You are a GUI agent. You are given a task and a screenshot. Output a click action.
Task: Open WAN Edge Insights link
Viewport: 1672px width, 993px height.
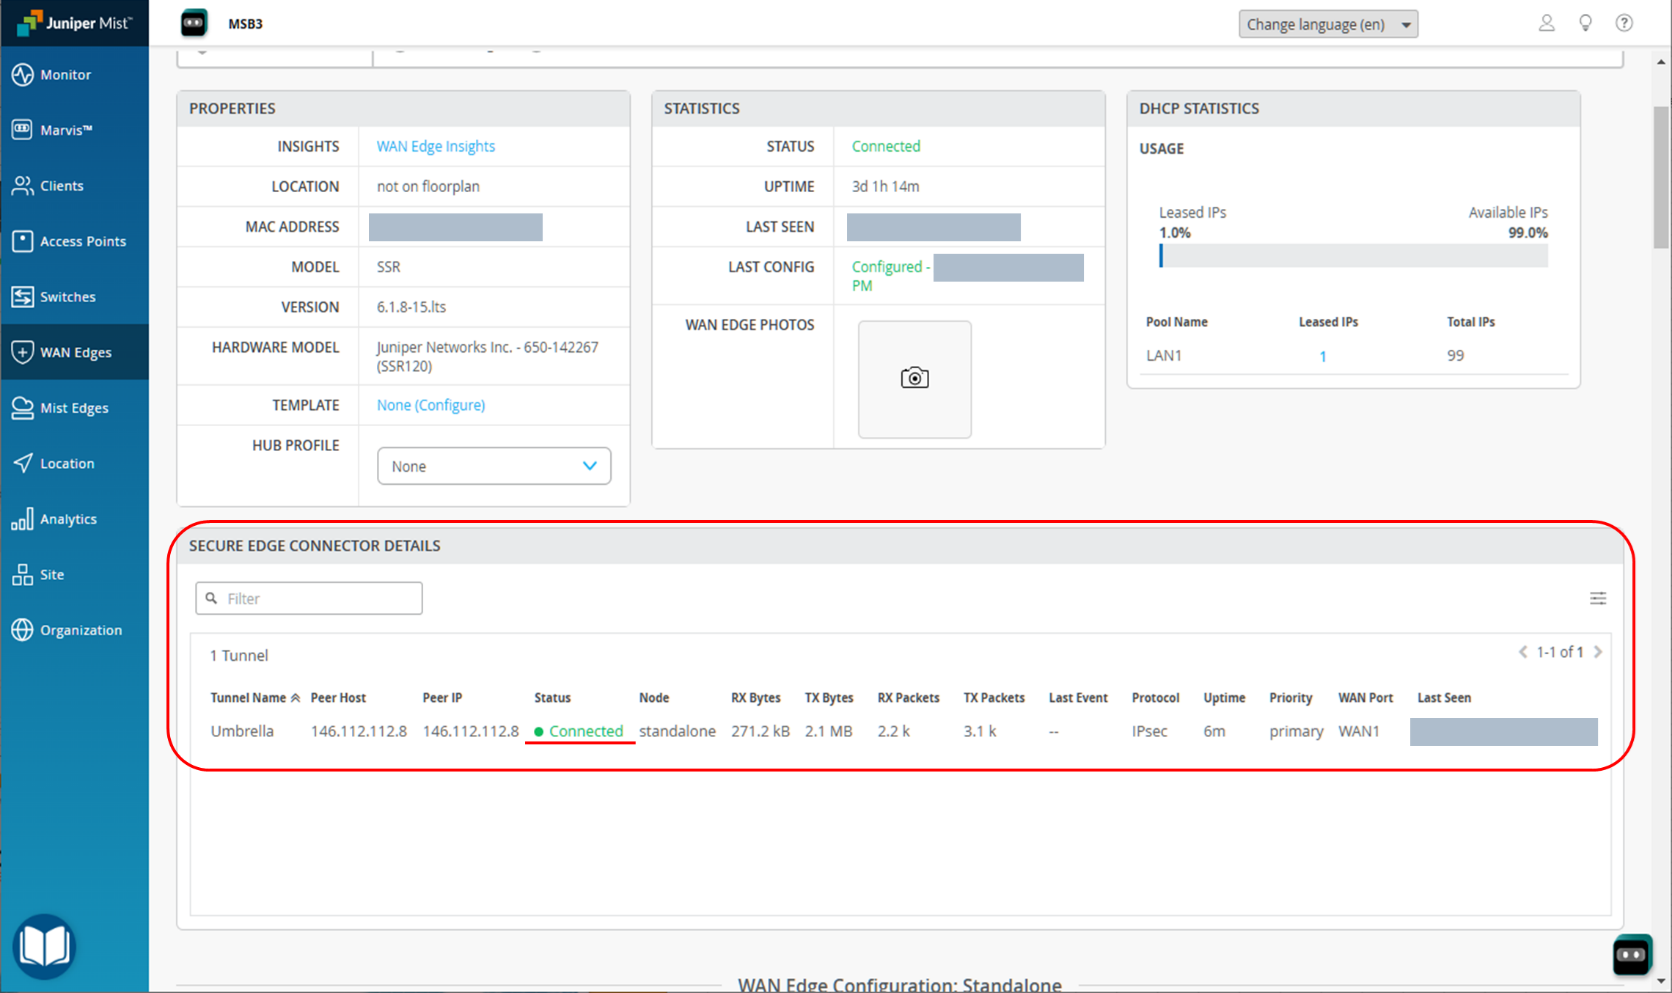click(436, 146)
